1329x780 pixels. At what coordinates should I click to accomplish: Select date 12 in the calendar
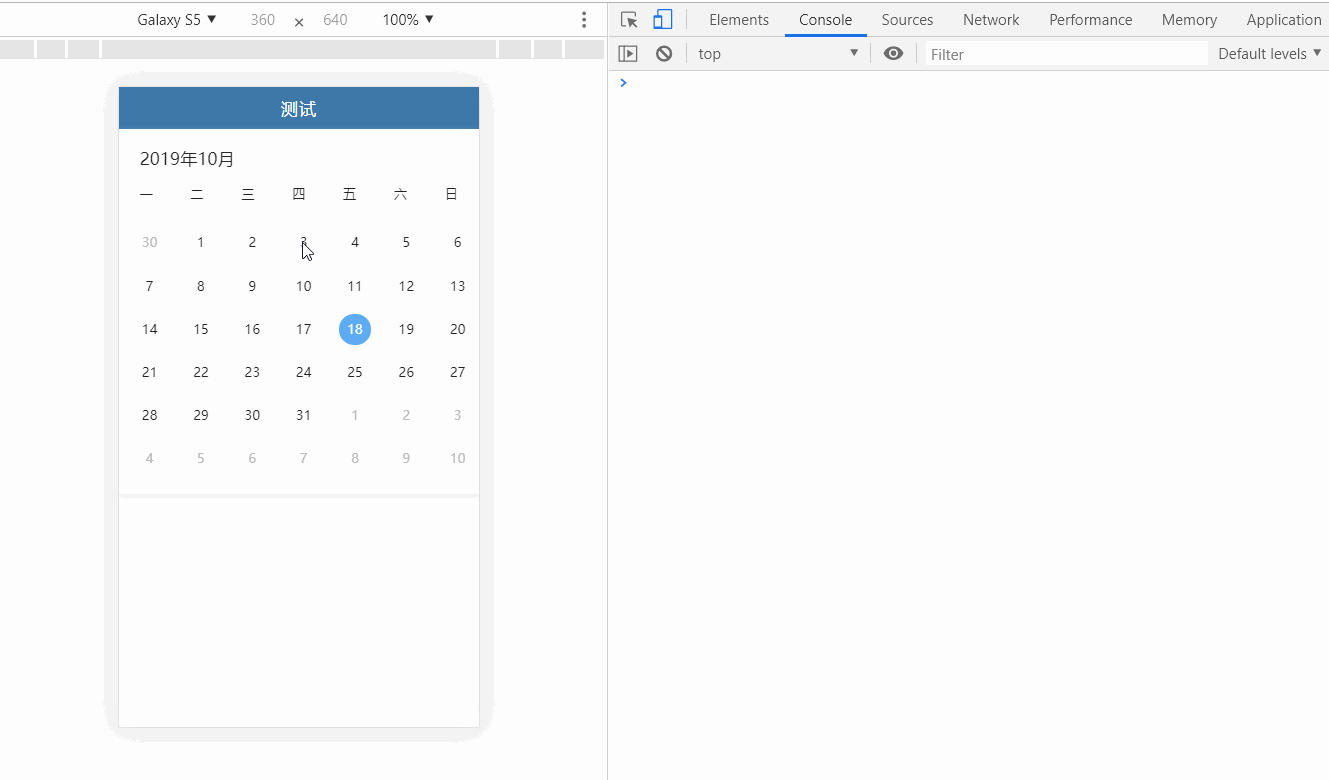406,286
